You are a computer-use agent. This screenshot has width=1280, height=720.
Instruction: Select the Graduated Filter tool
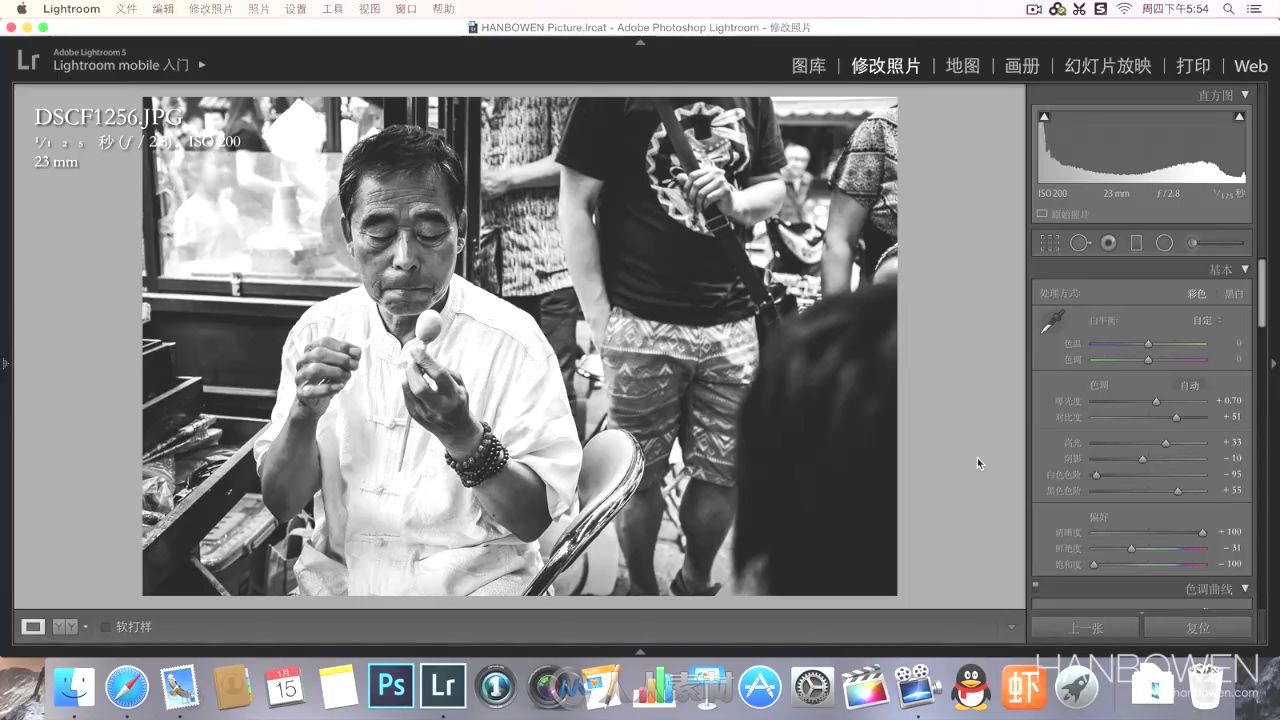[x=1136, y=243]
